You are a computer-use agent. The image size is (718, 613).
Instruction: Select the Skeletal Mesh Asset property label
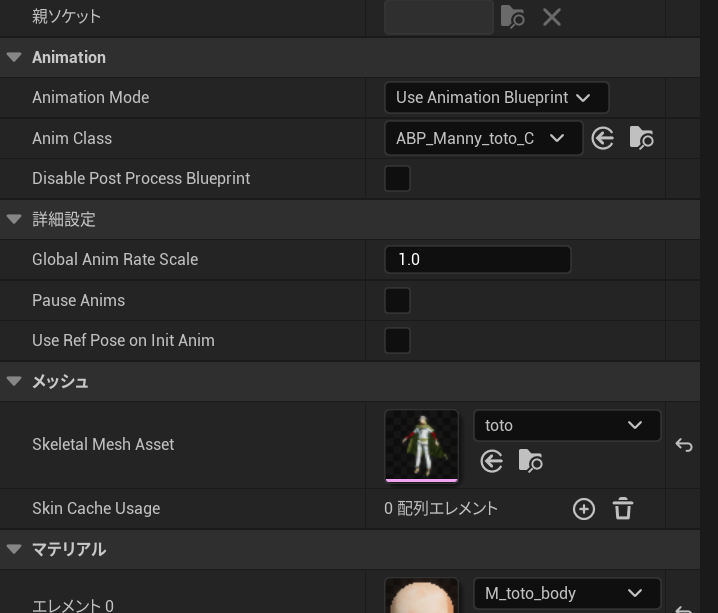[x=103, y=445]
